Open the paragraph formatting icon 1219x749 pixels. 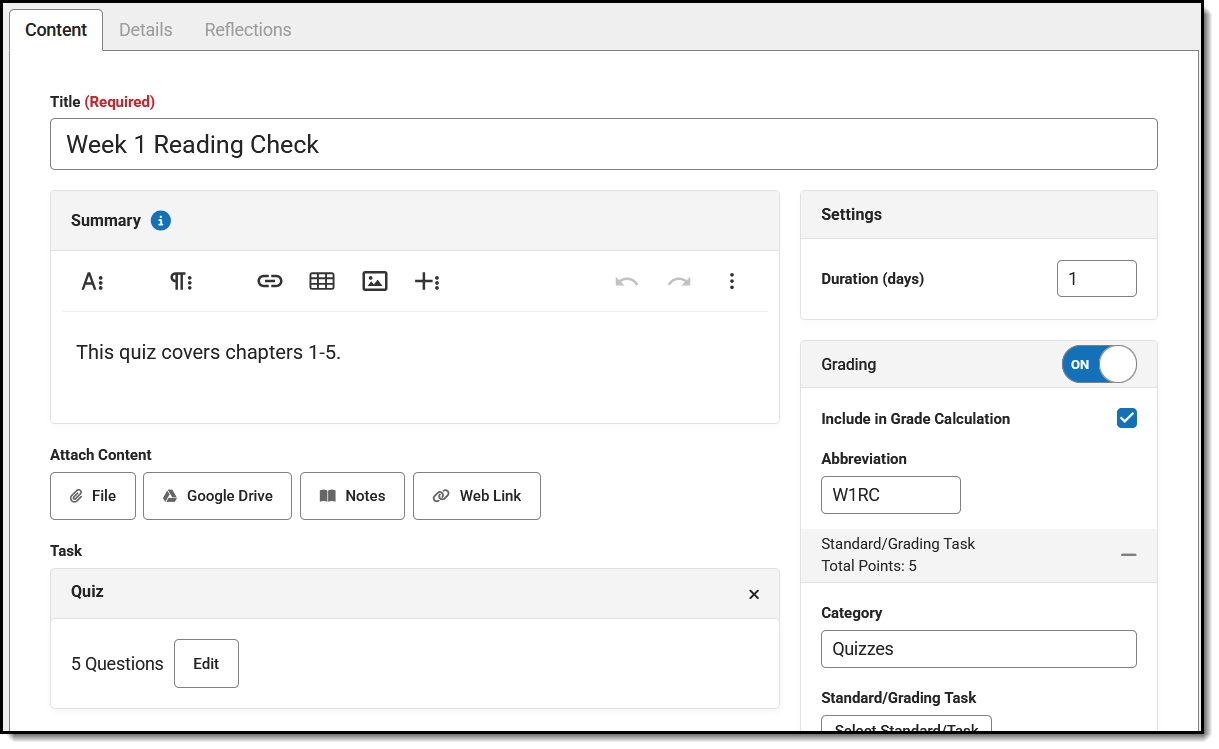(x=181, y=281)
